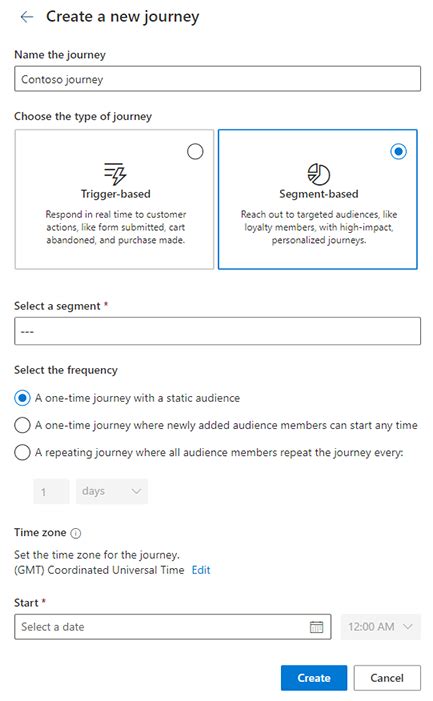Click the journey name input field
This screenshot has width=433, height=701.
pos(217,79)
